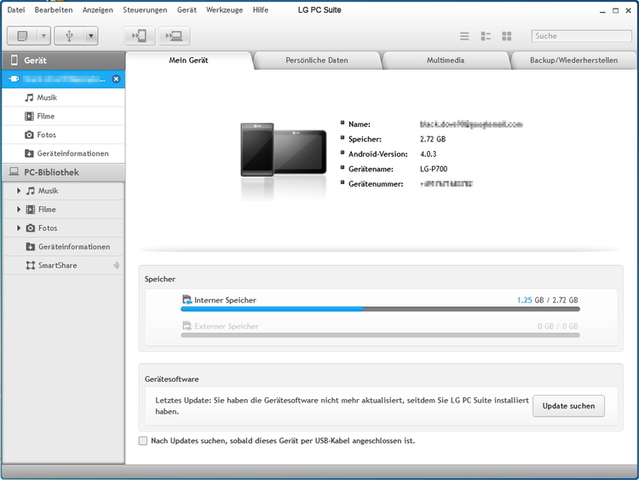Click the Gerät section header
The image size is (639, 480).
[64, 60]
